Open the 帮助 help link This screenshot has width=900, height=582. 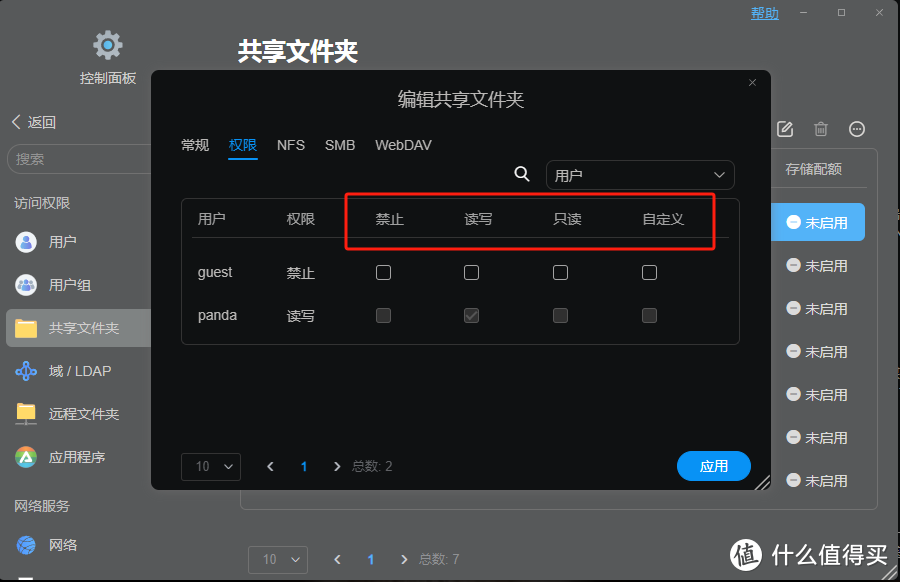click(x=764, y=12)
